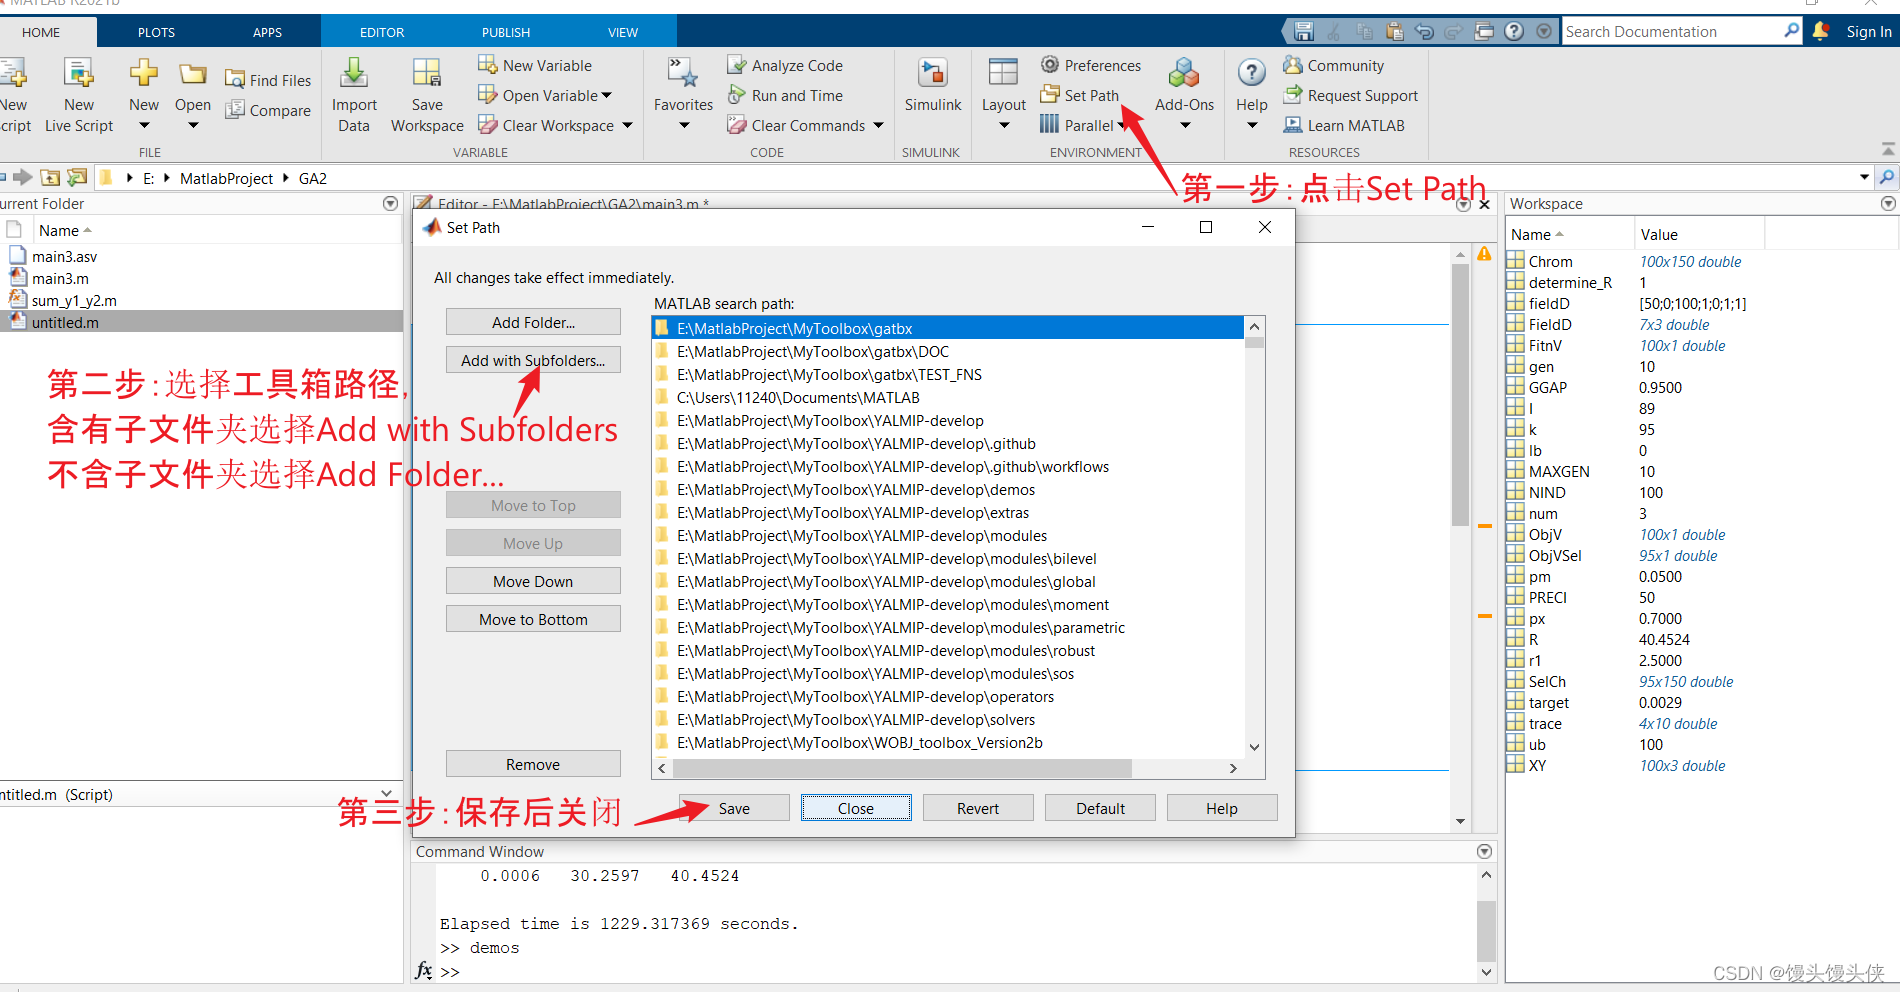Image resolution: width=1900 pixels, height=992 pixels.
Task: Open Preferences in the Environment section
Action: click(x=1091, y=65)
